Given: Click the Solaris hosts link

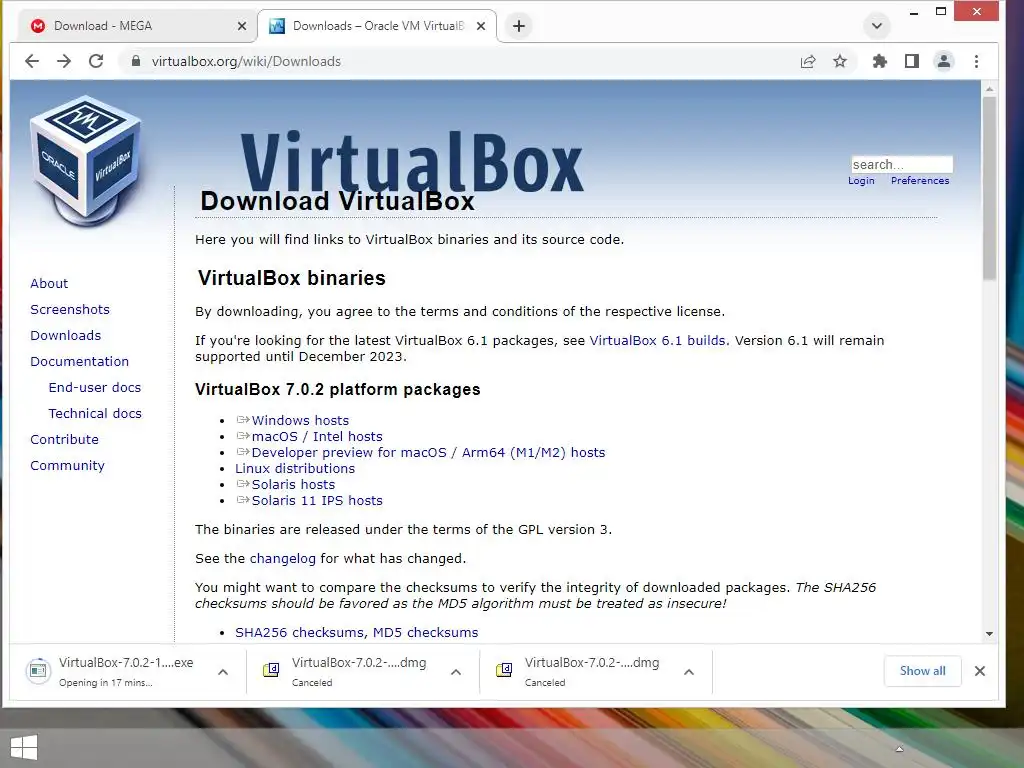Looking at the screenshot, I should point(293,485).
